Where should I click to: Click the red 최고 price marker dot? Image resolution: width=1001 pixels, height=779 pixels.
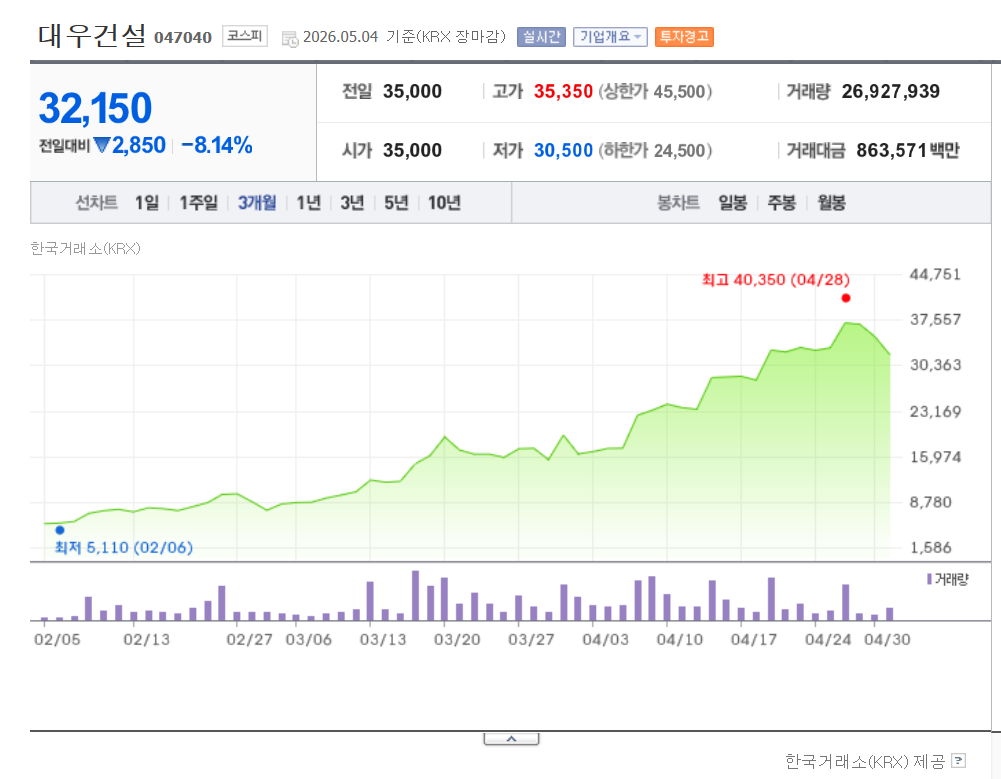coord(846,298)
